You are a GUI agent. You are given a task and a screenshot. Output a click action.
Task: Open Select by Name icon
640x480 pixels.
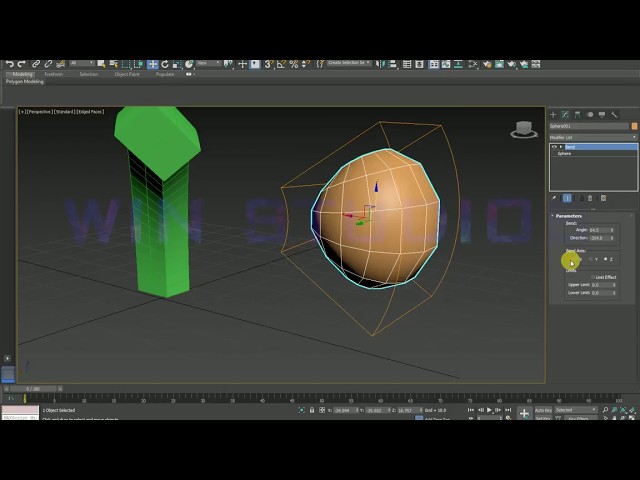click(113, 64)
